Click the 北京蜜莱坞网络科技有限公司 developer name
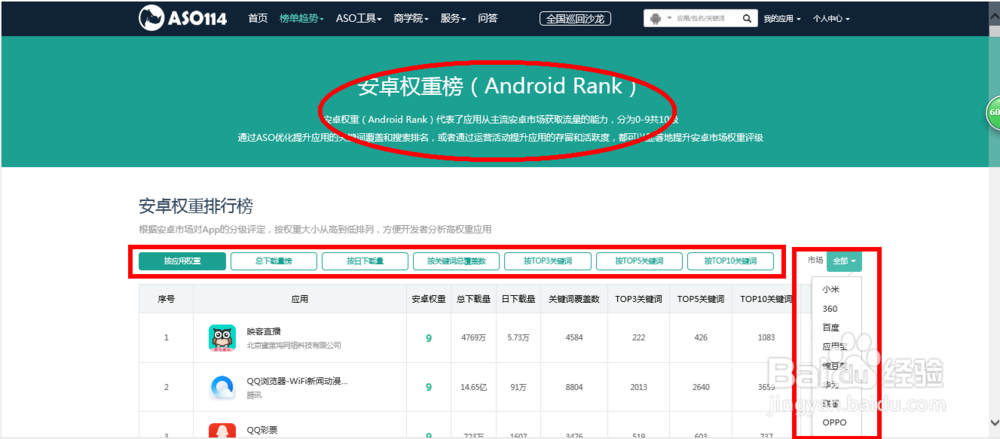The height and width of the screenshot is (439, 1000). [294, 345]
